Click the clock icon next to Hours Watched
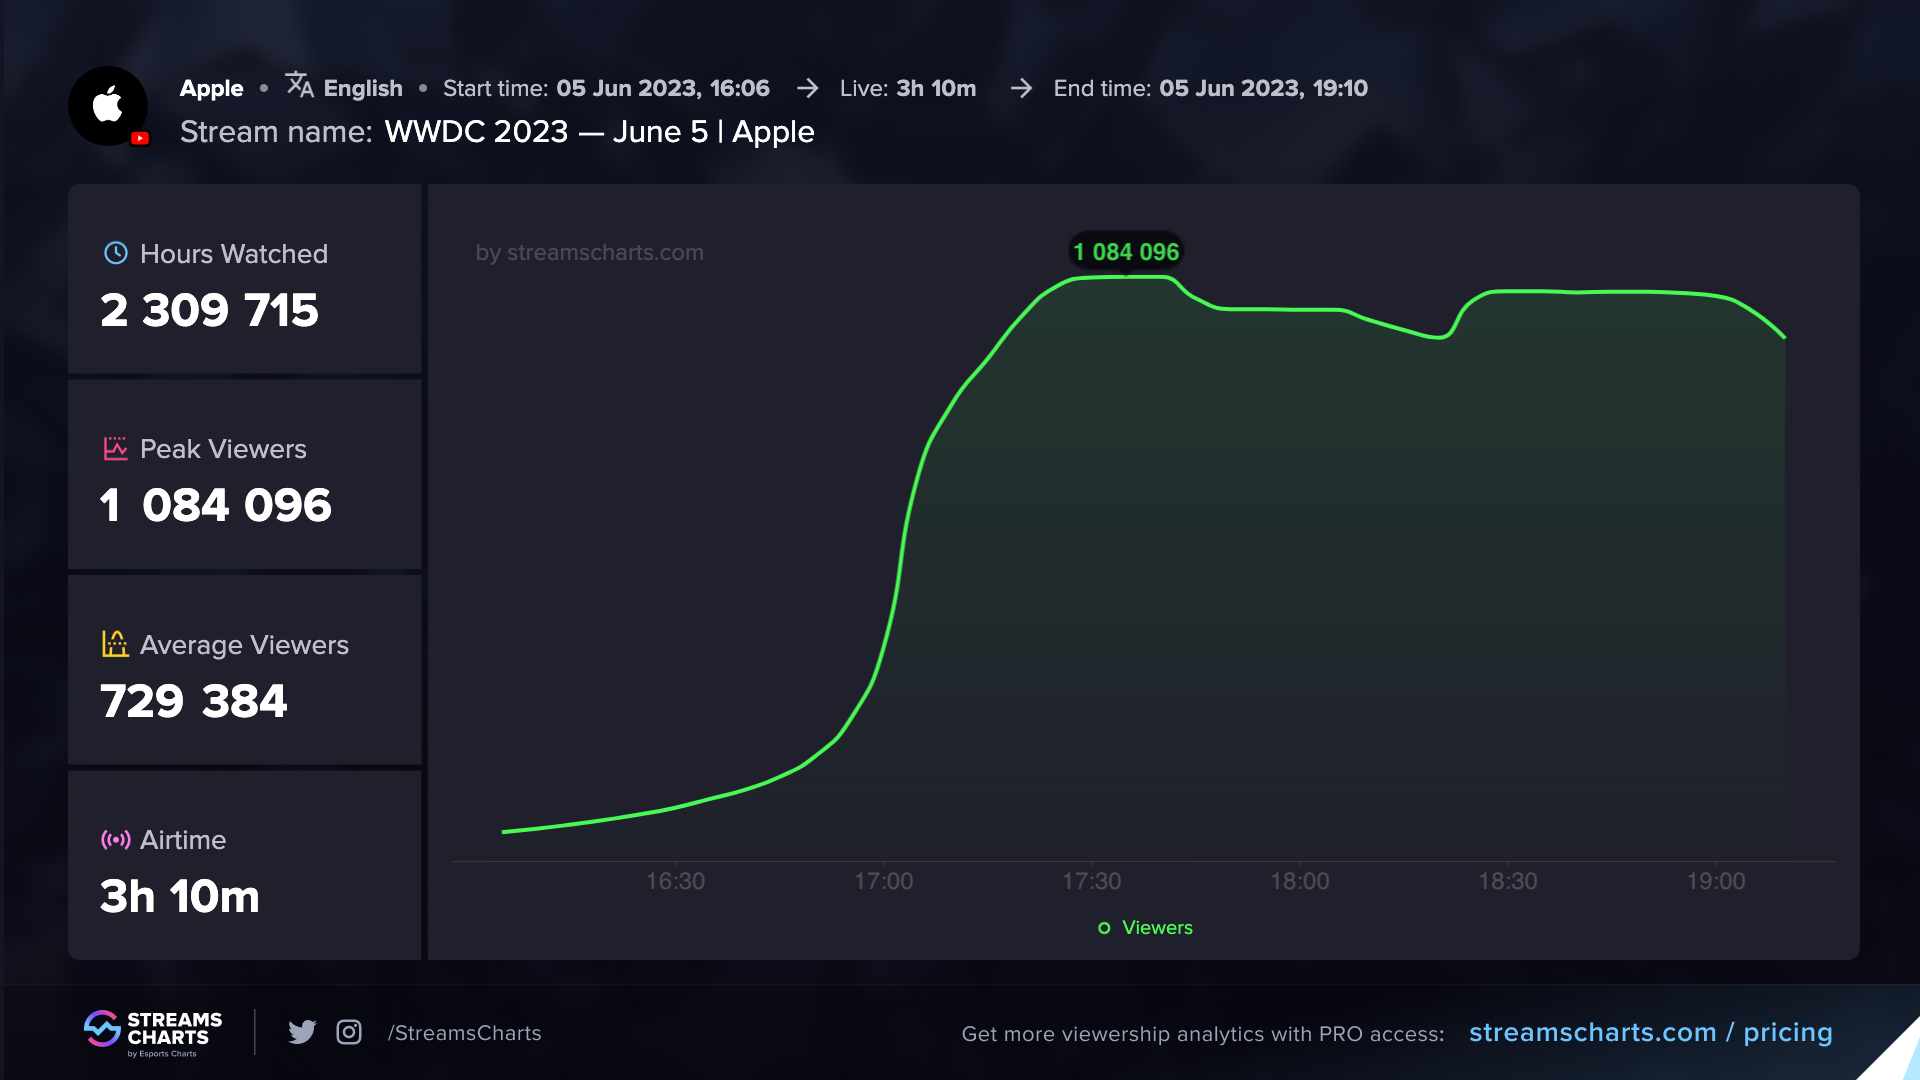 tap(114, 253)
